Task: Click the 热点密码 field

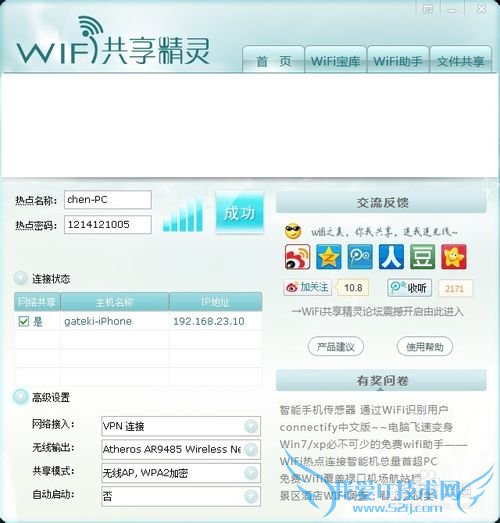Action: coord(108,224)
